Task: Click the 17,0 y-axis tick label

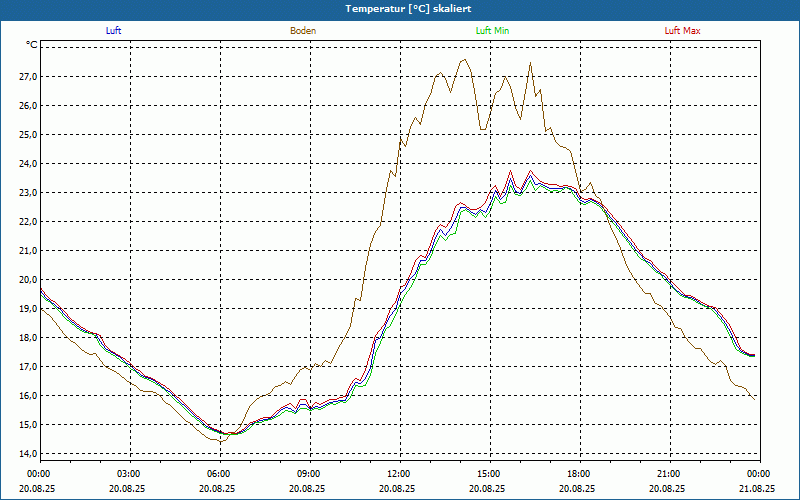Action: [27, 367]
